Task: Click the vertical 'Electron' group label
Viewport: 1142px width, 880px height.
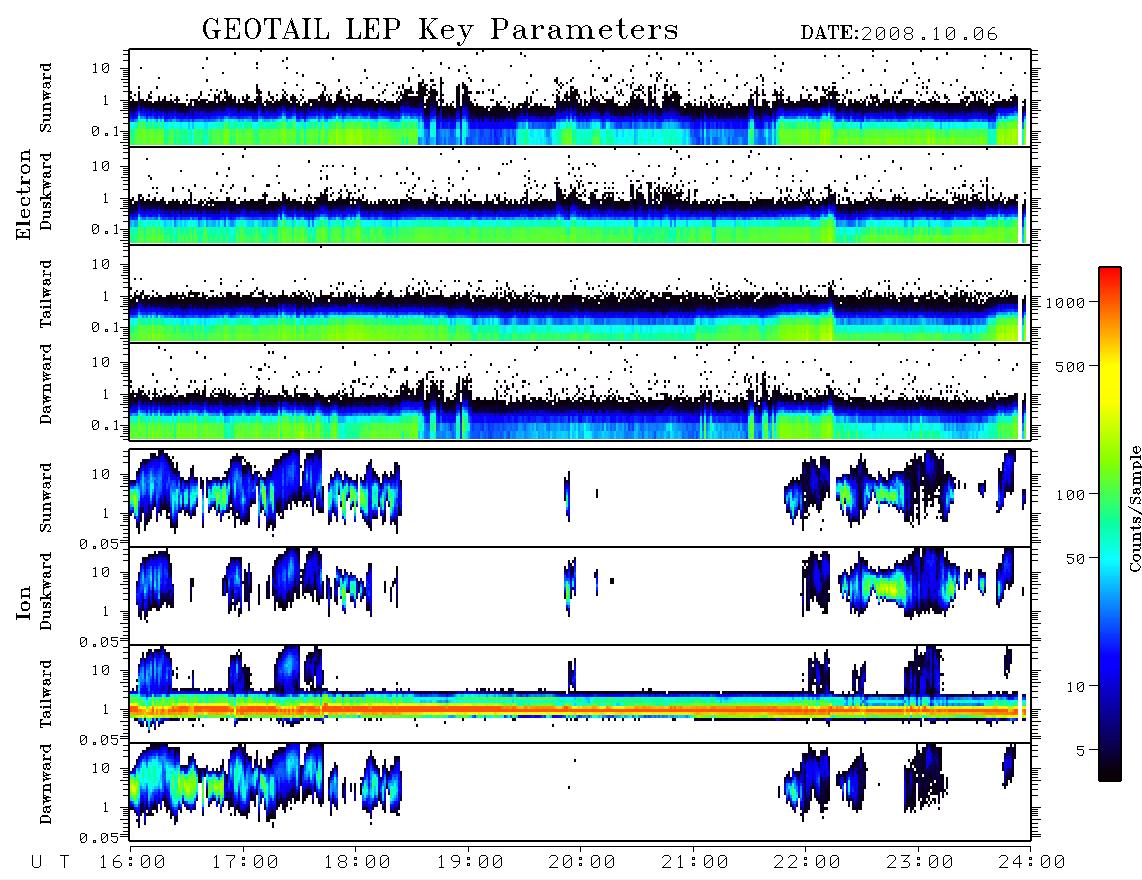Action: tap(24, 195)
